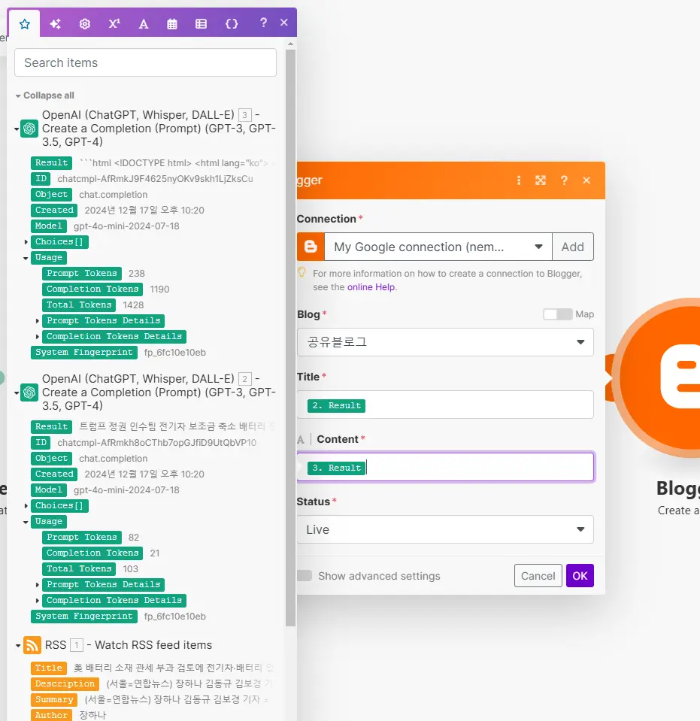700x721 pixels.
Task: Collapse the OpenAI module 3 section
Action: click(17, 129)
